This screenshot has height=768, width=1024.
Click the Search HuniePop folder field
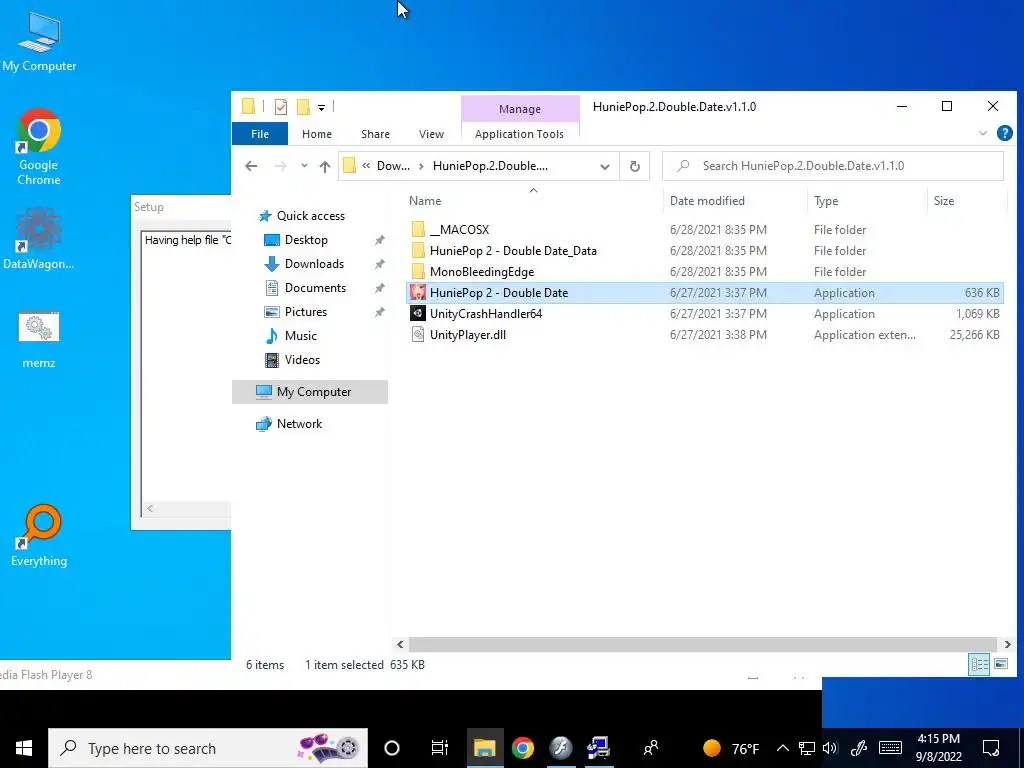(833, 166)
